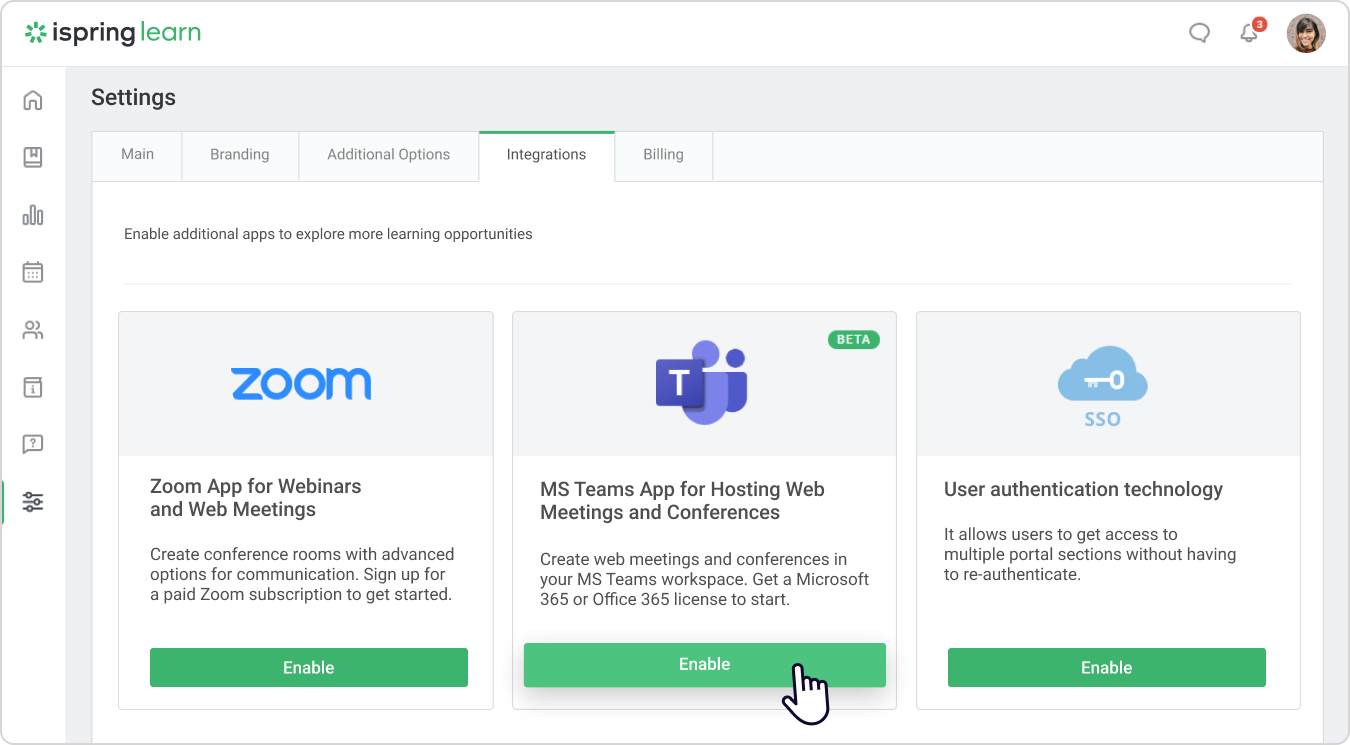Open the Users sidebar icon
This screenshot has width=1350, height=745.
[33, 330]
